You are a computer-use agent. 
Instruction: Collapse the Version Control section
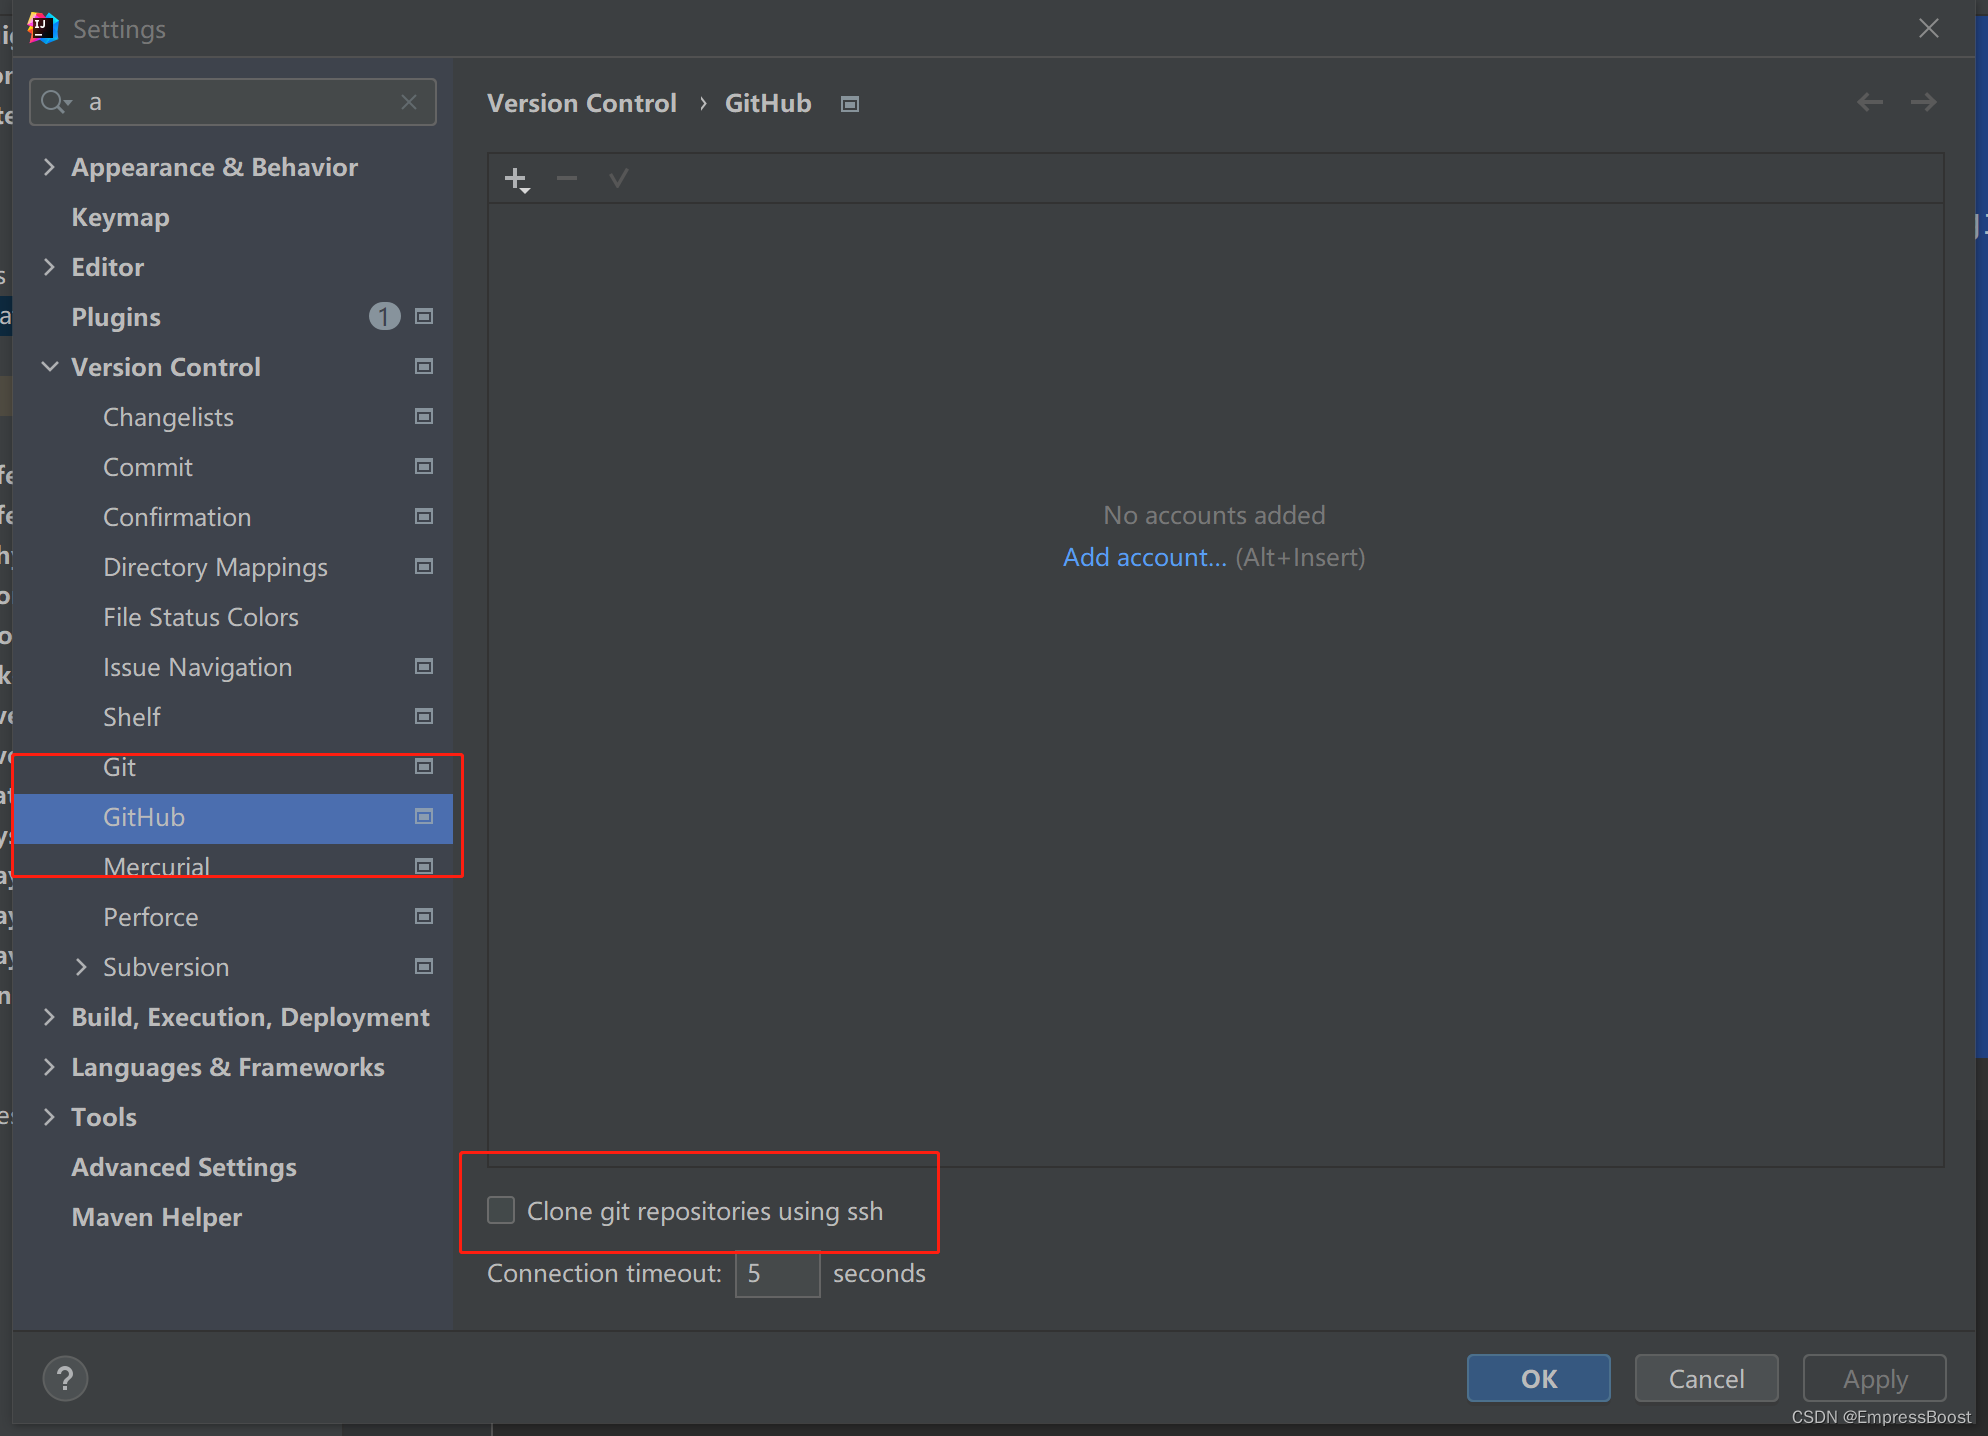[50, 367]
